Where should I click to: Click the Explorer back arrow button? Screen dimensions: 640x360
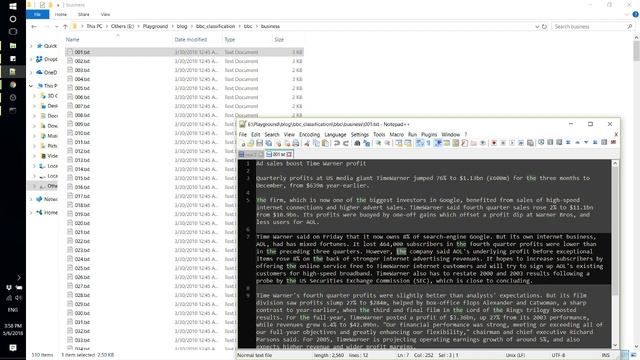coord(34,27)
